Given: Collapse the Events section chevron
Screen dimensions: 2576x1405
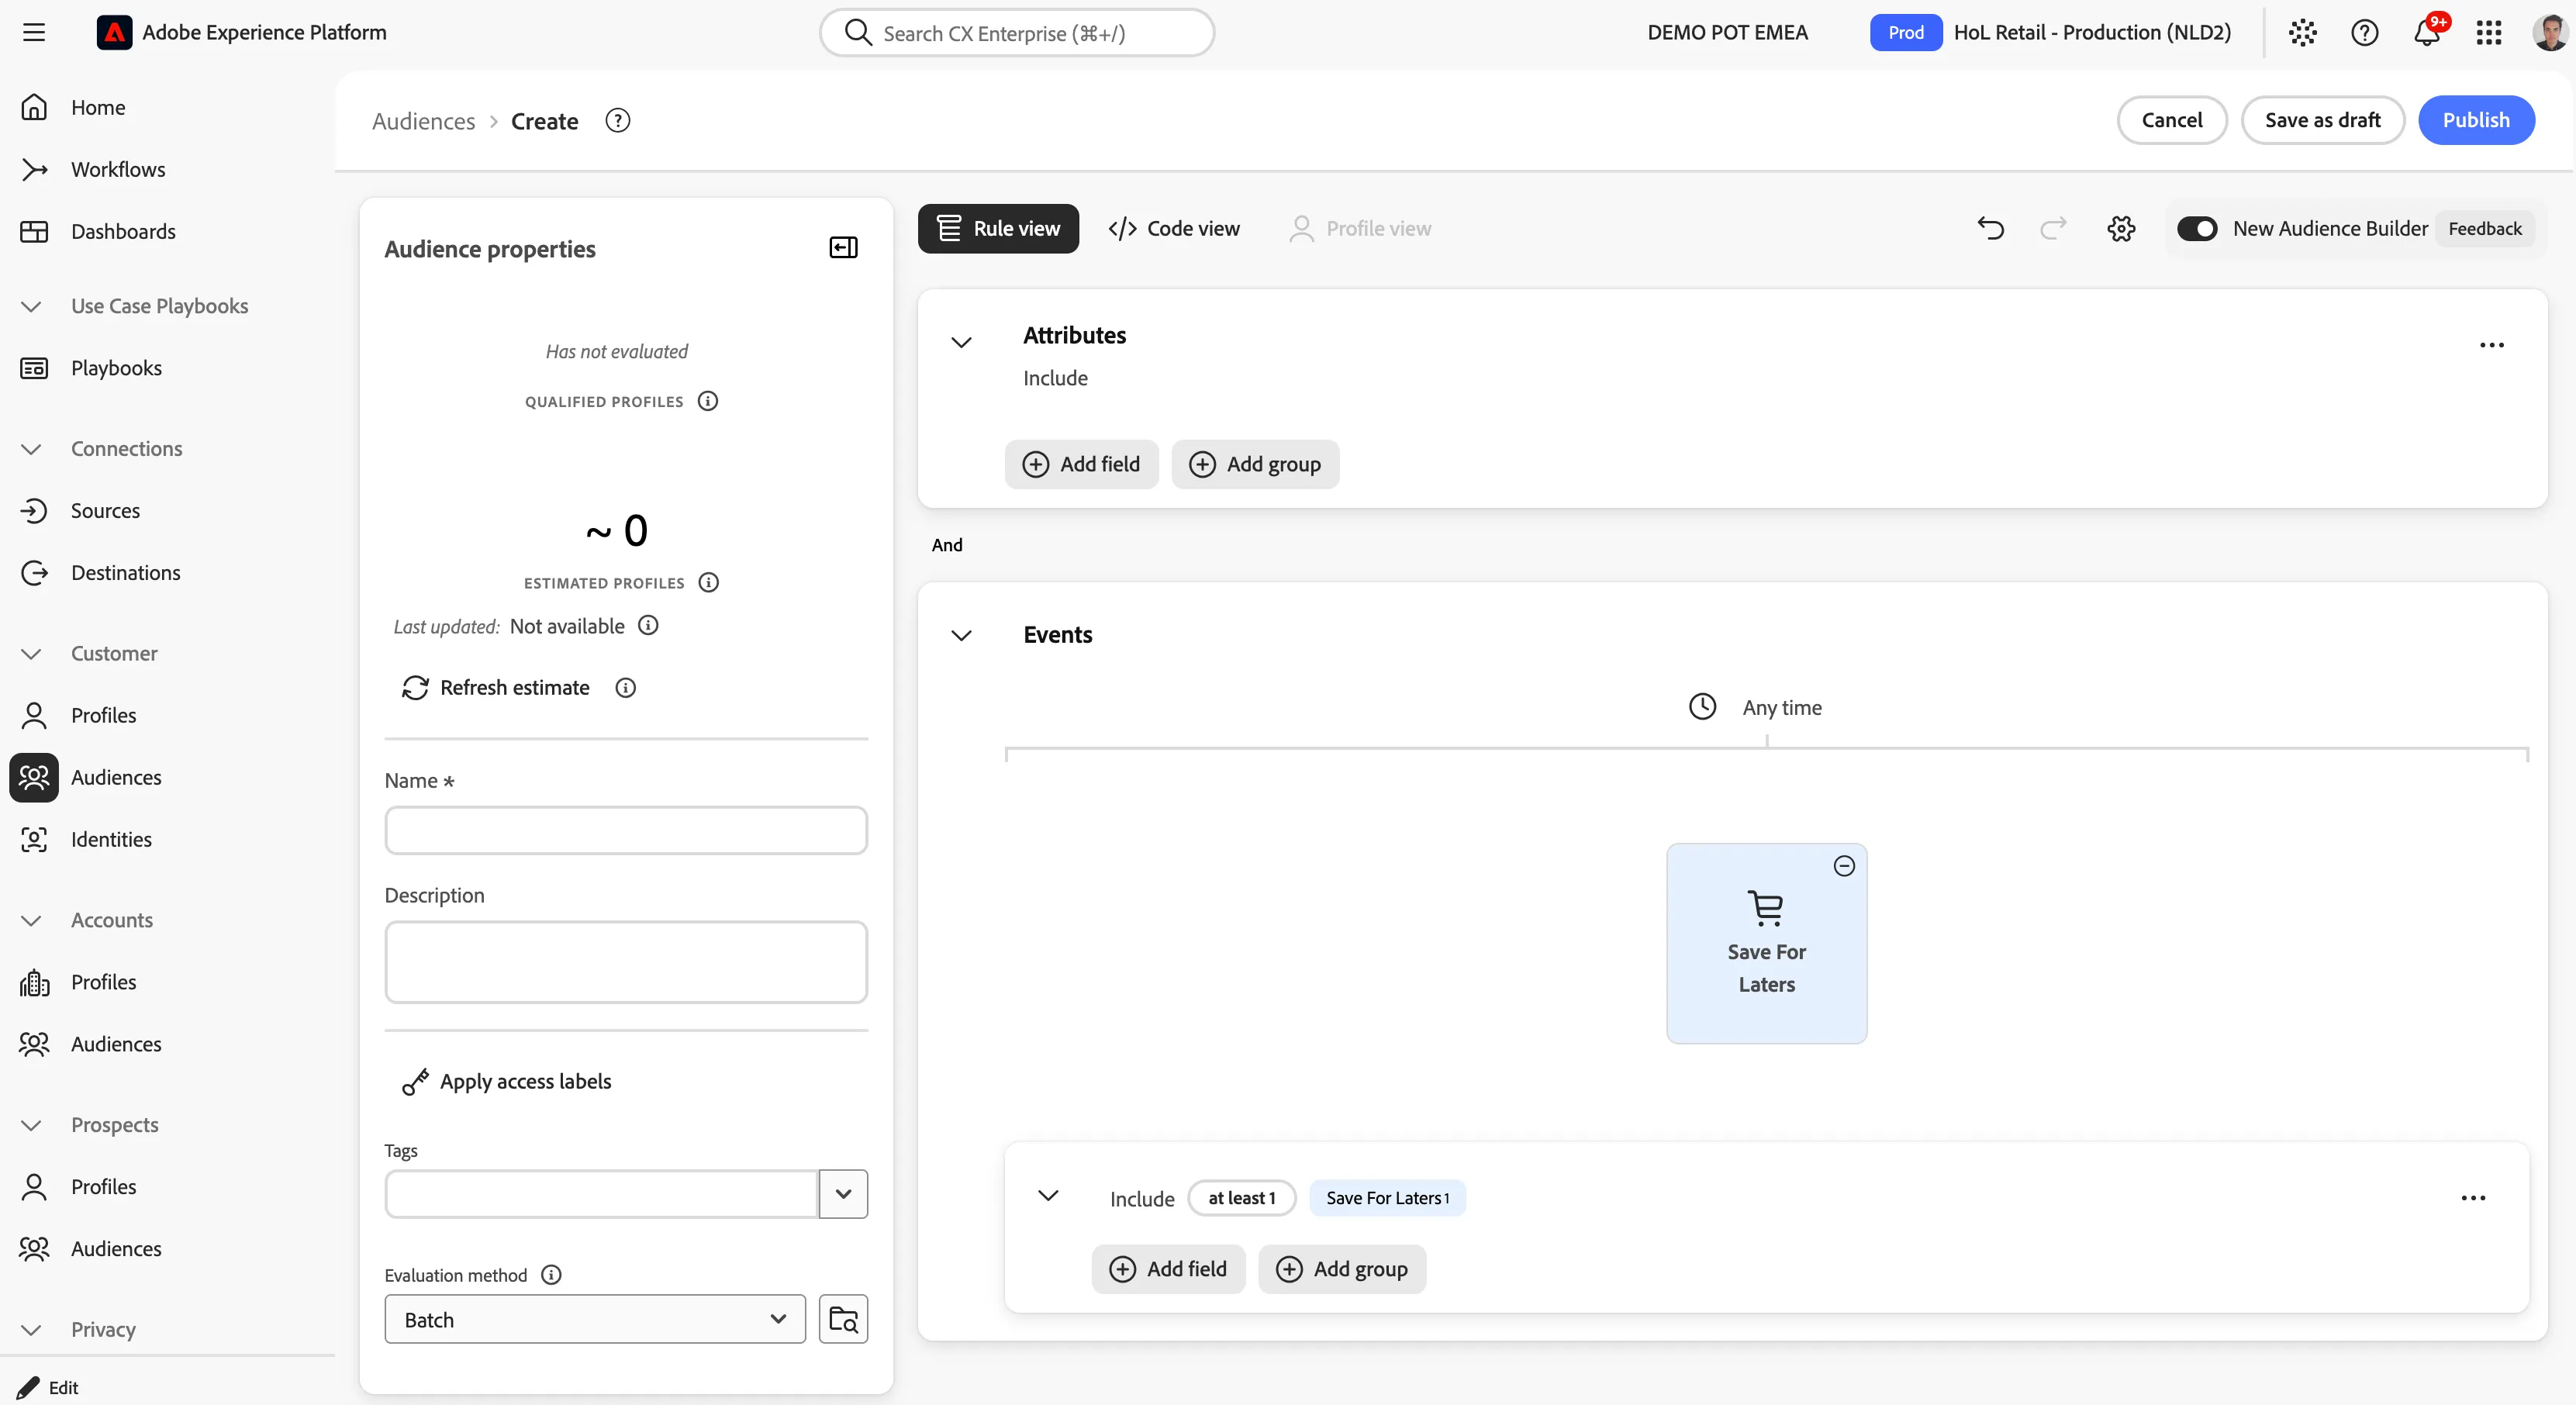Looking at the screenshot, I should click(961, 636).
